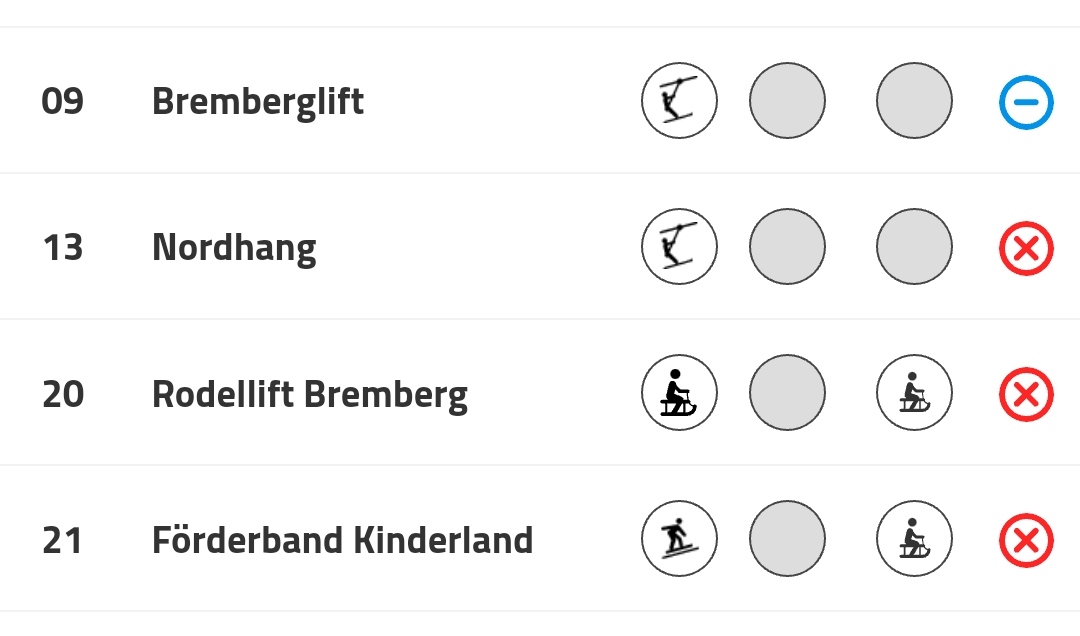1080x636 pixels.
Task: Select the Nordhang lift name
Action: 234,248
